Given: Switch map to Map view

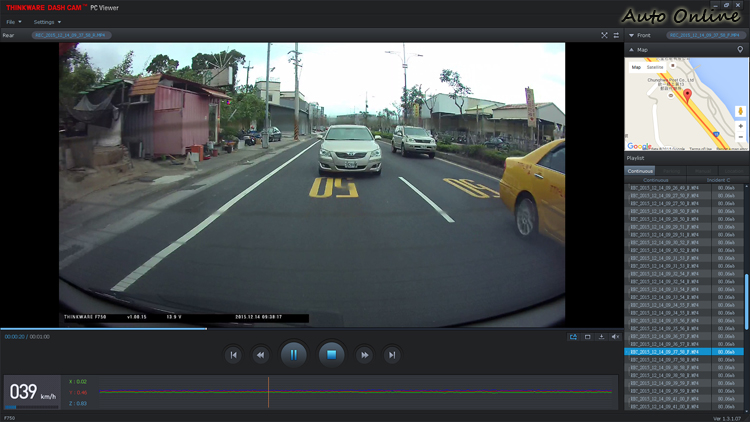Looking at the screenshot, I should (x=636, y=67).
